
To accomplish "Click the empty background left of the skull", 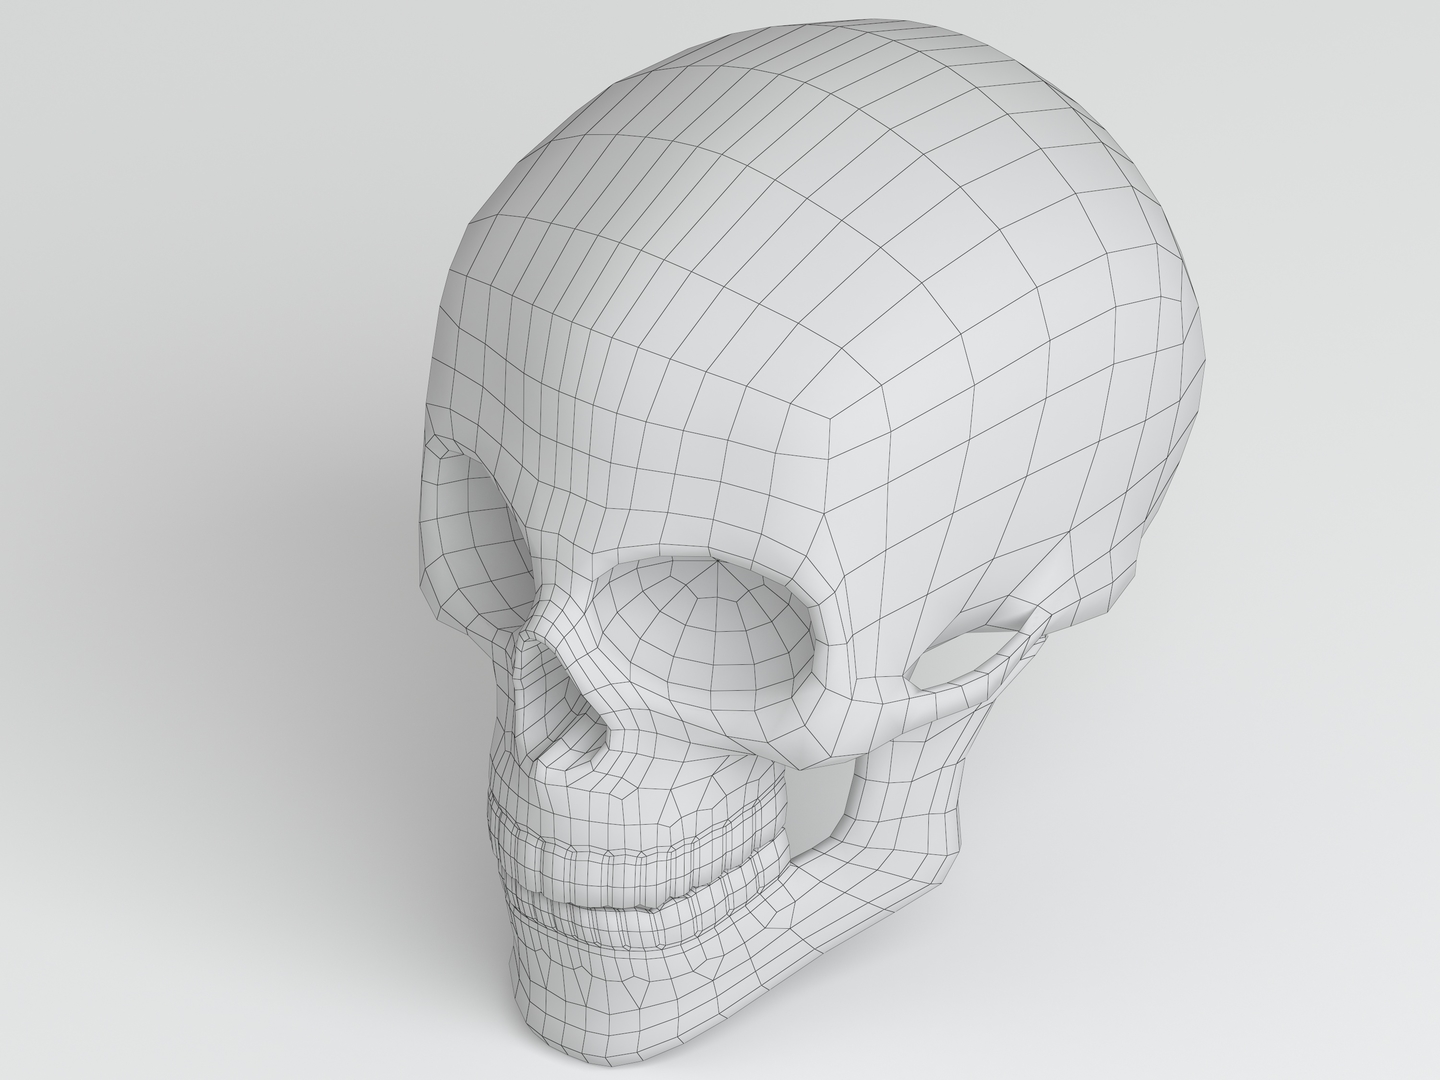I will [x=180, y=500].
